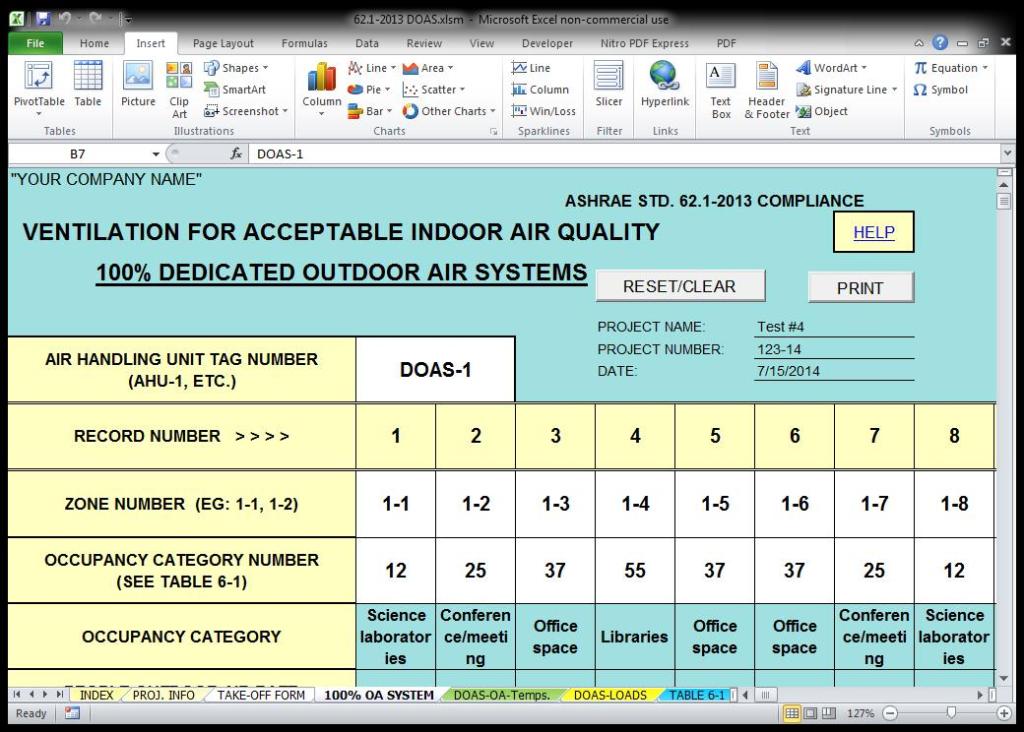The width and height of the screenshot is (1024, 732).
Task: Open the Shapes dropdown gallery
Action: click(237, 68)
